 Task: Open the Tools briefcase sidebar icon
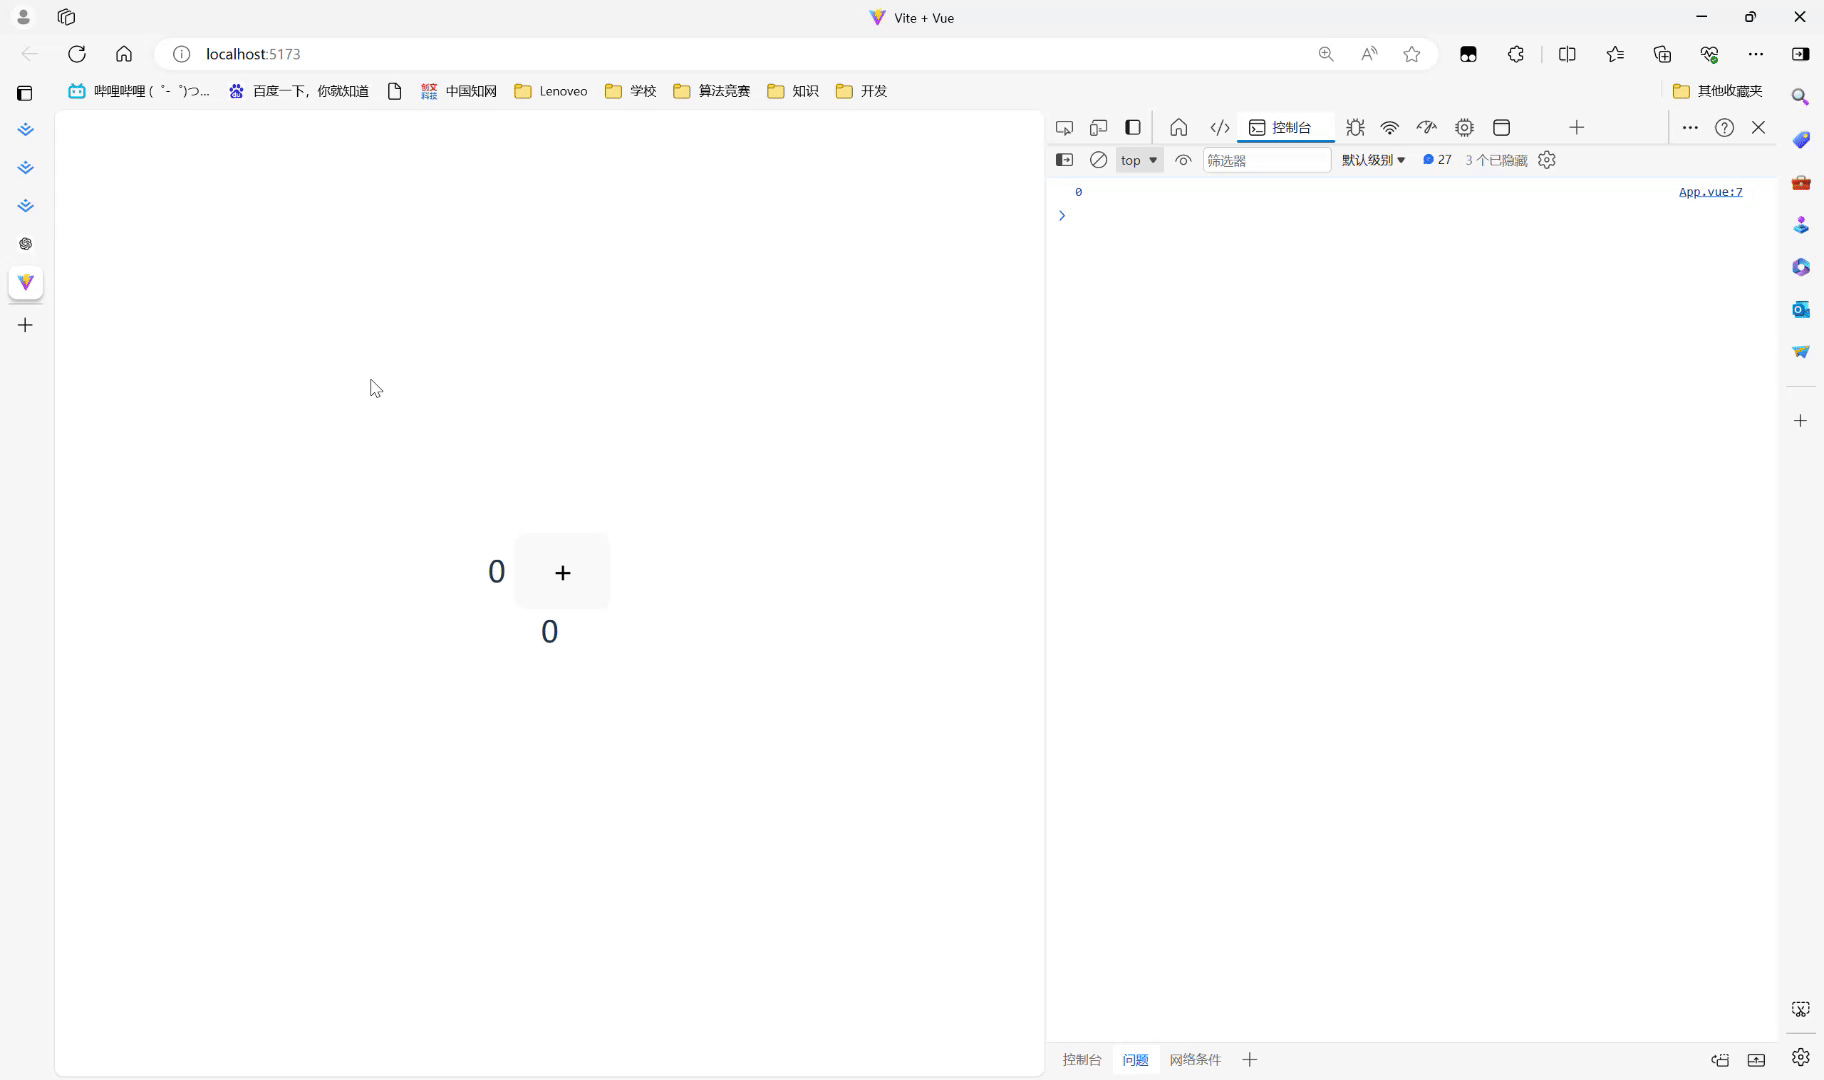1801,182
